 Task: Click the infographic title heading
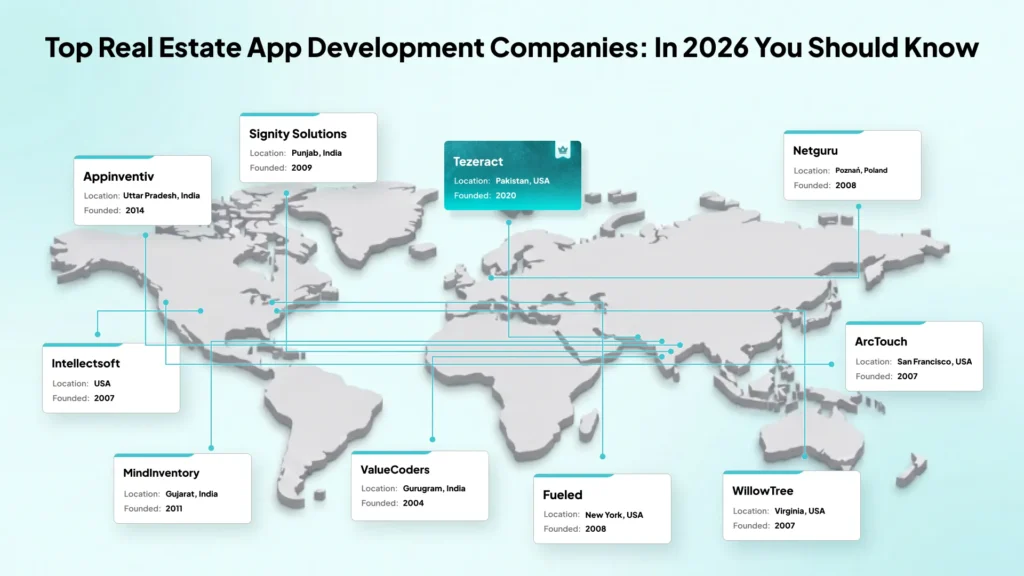coord(511,47)
